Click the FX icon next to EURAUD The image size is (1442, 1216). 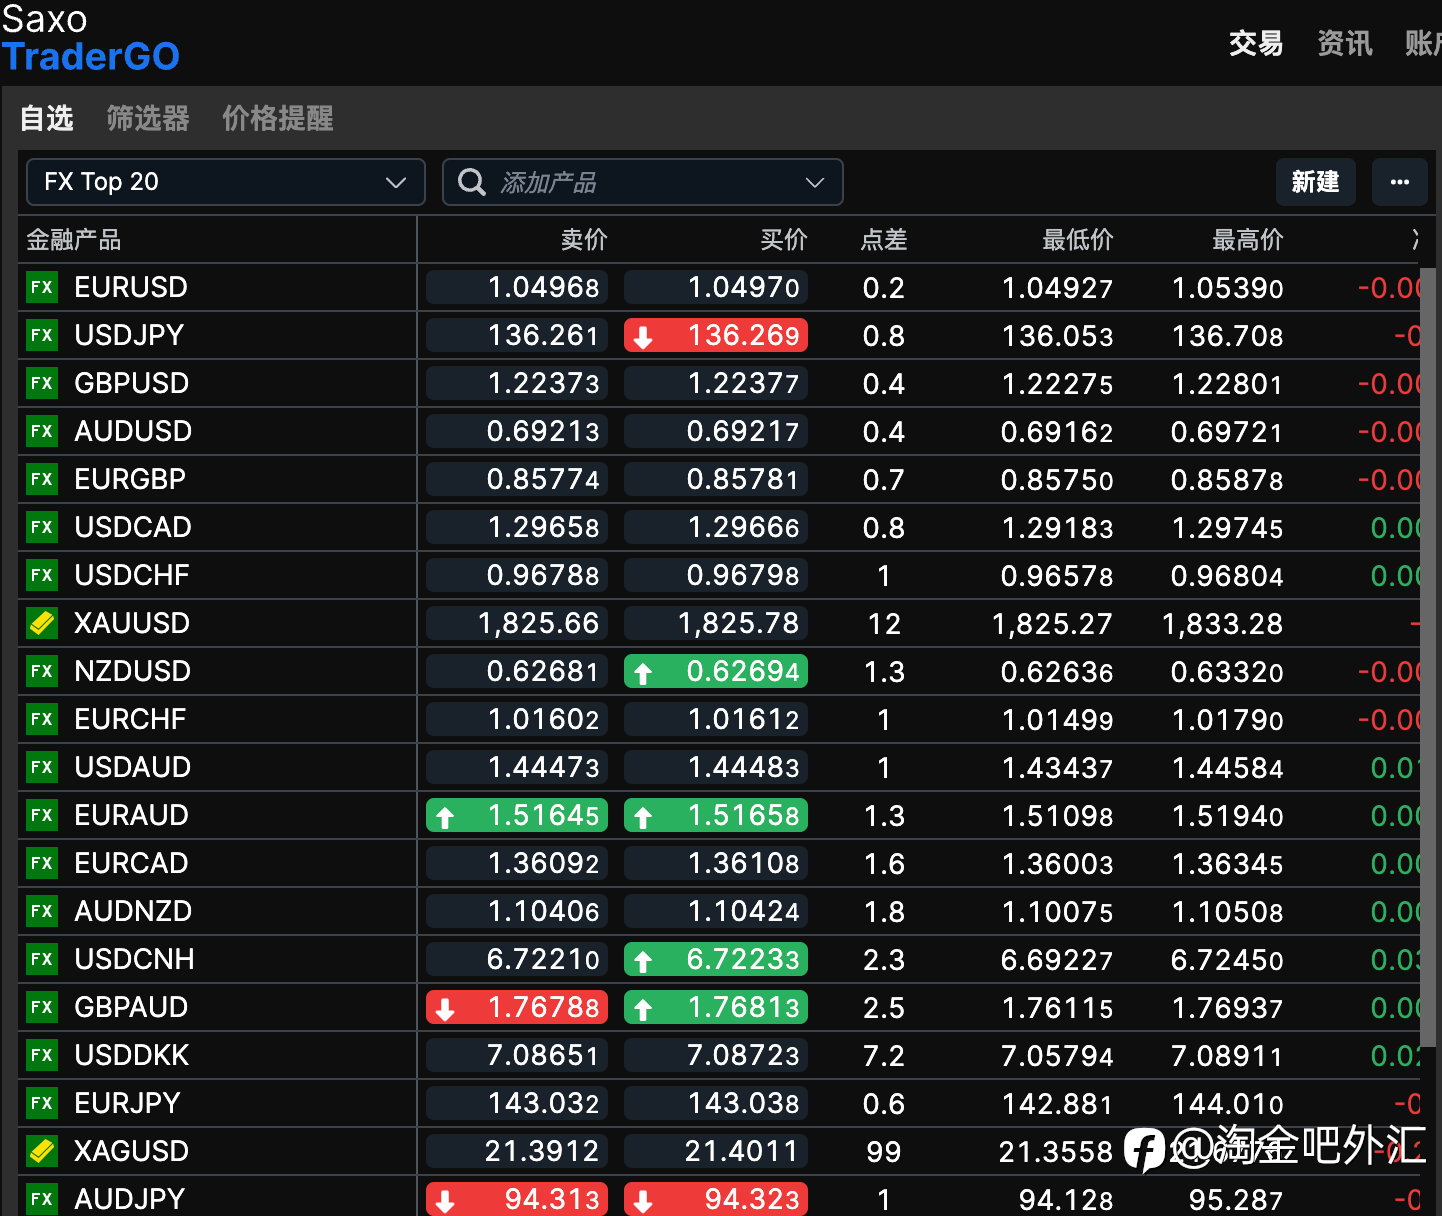click(42, 815)
